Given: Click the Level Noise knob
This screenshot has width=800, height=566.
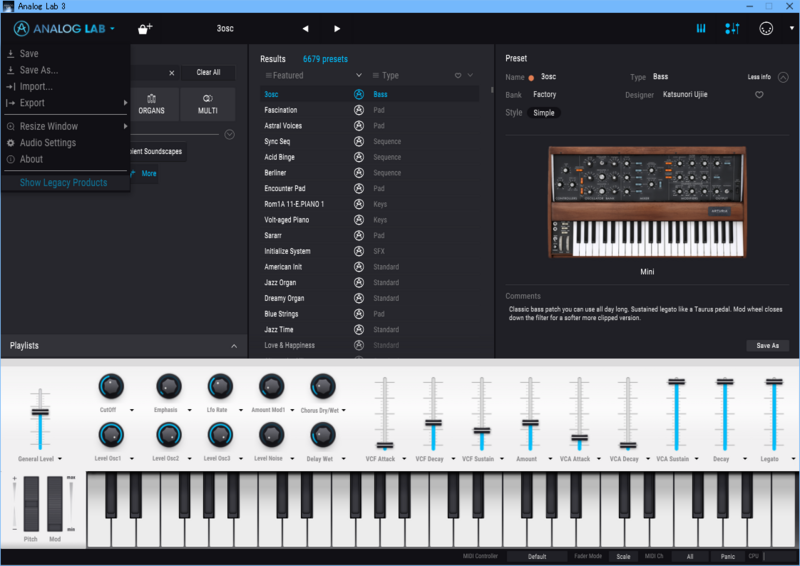Looking at the screenshot, I should coord(271,435).
